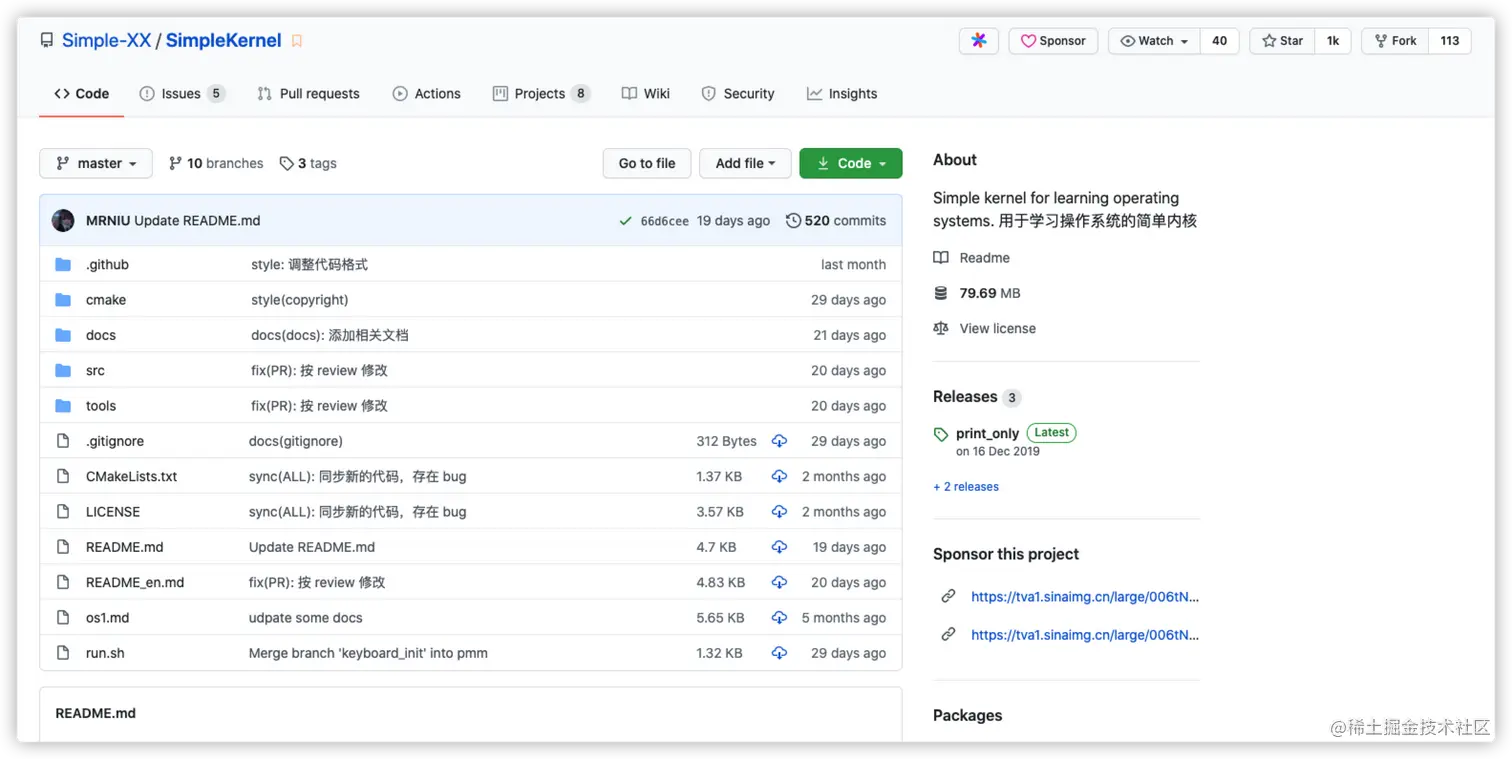Click the Watch button

[1154, 41]
